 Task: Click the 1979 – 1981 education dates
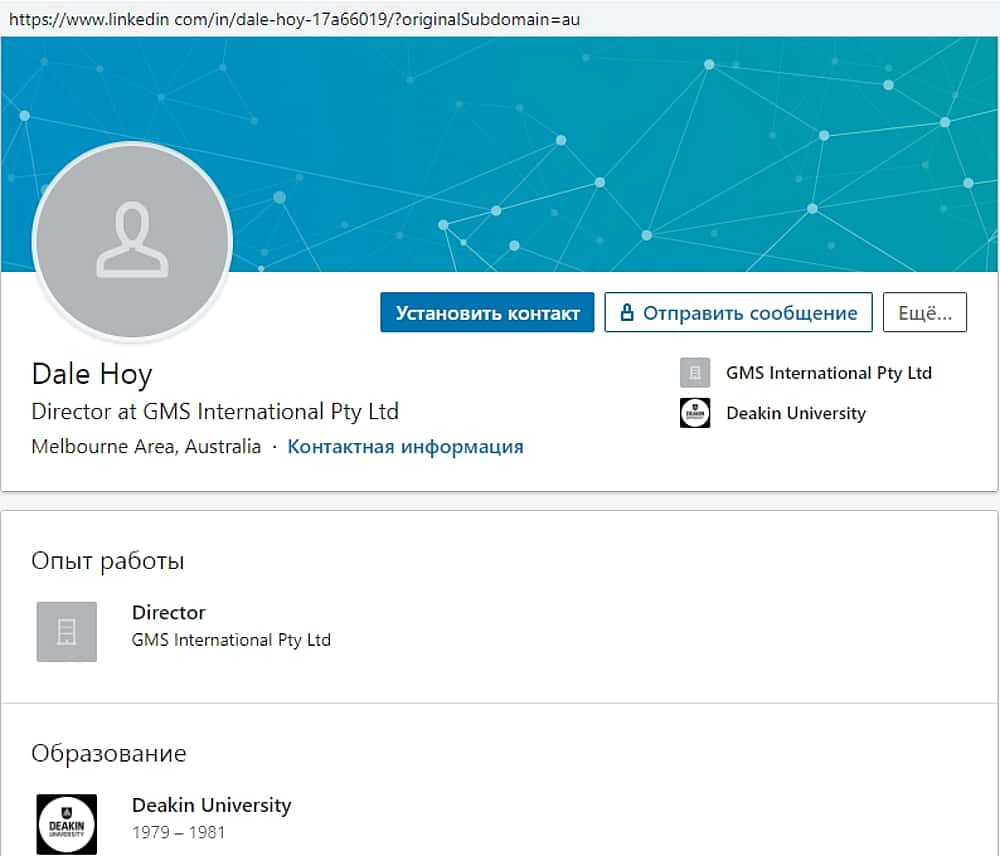pos(178,832)
